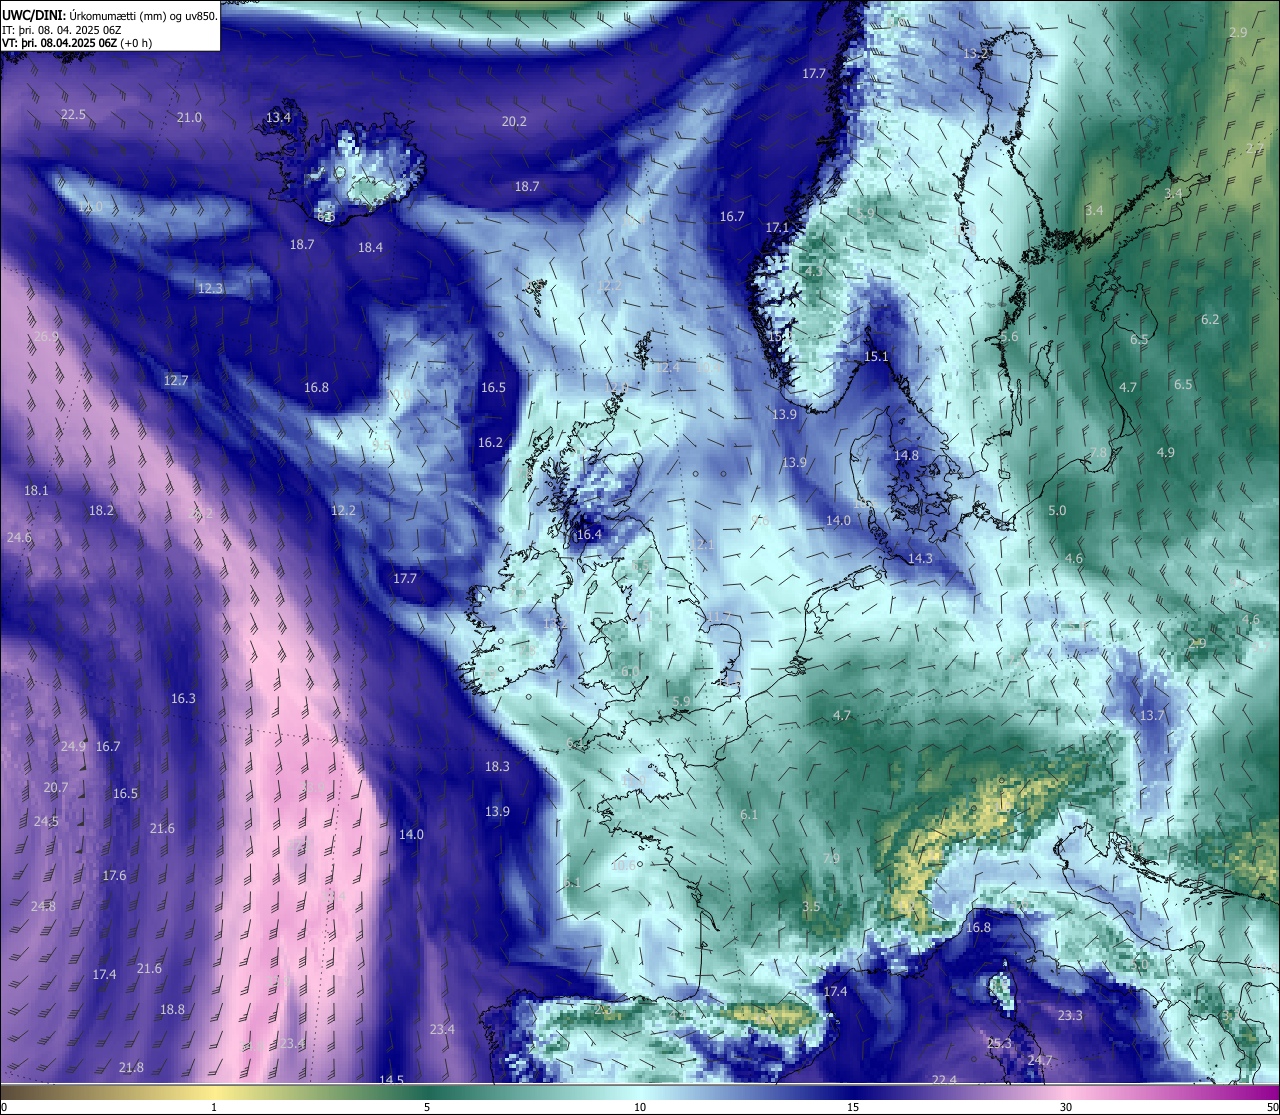Click the 'IT: þri. 08. 04. 2025 06Z' line
Image resolution: width=1280 pixels, height=1115 pixels.
point(62,30)
